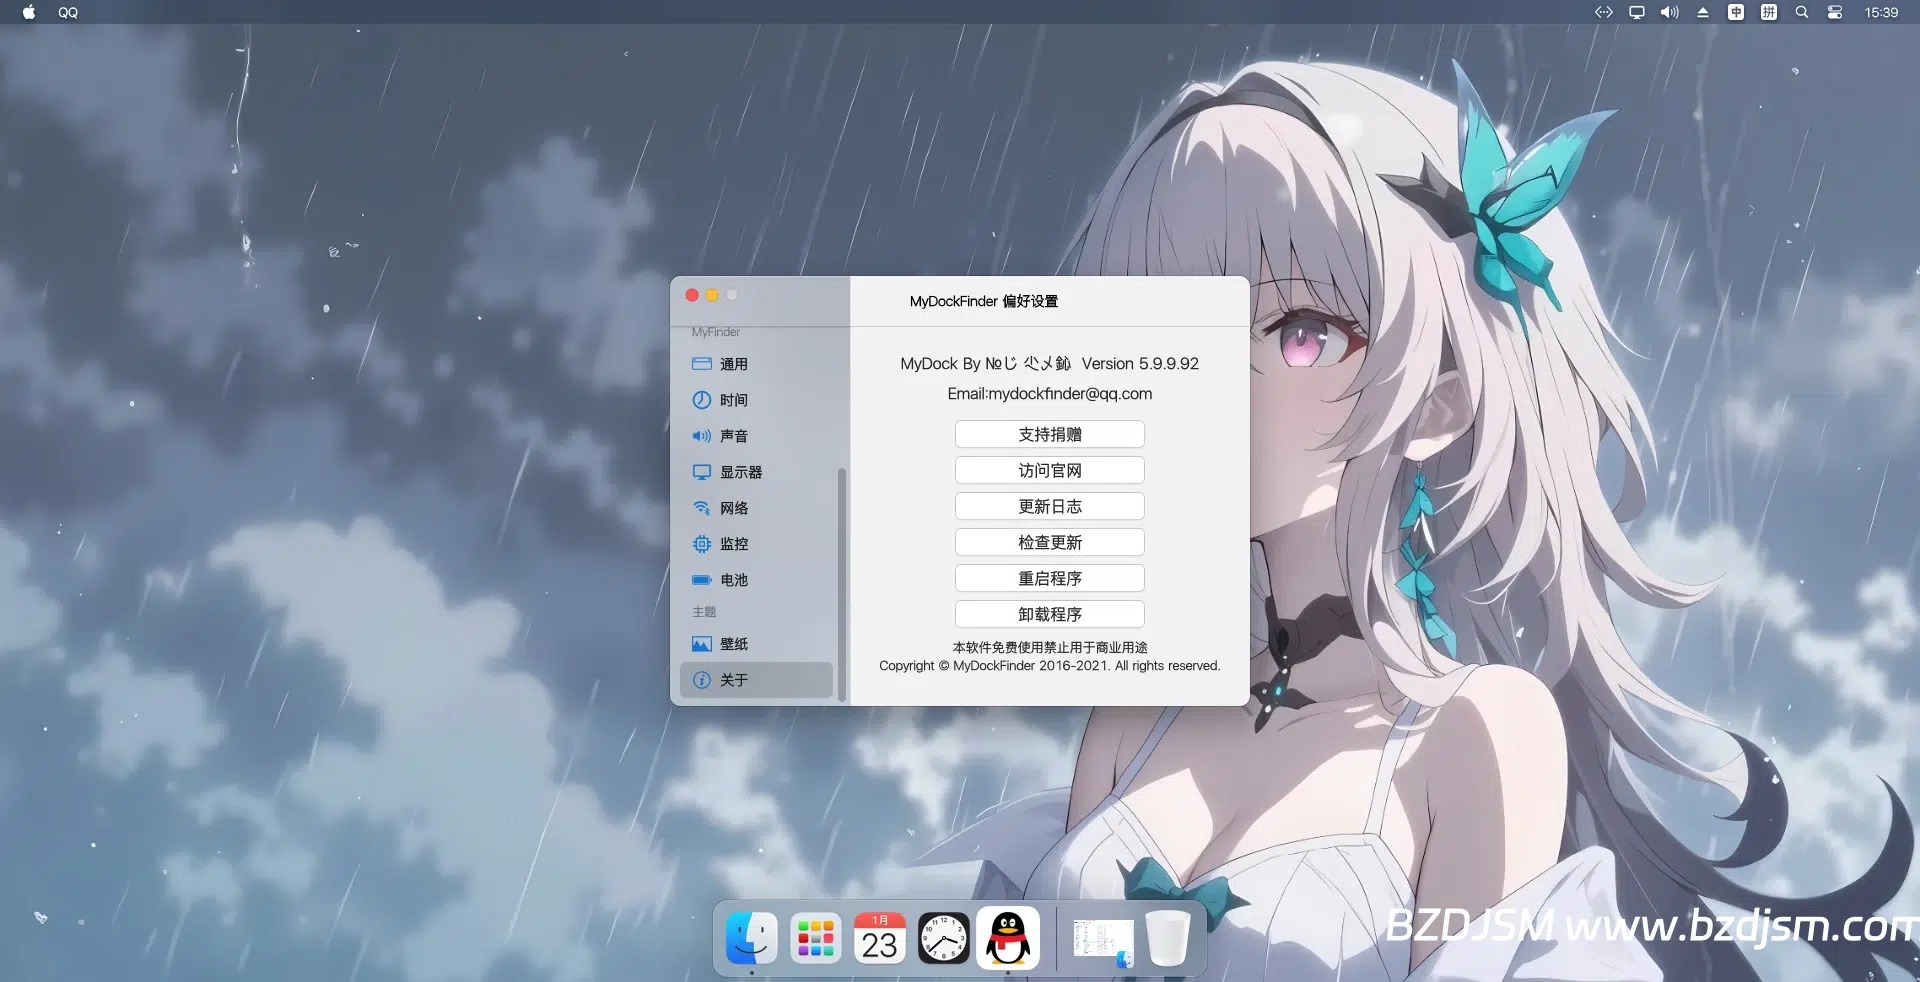Click the 支持捐赠 donate button

tap(1049, 434)
